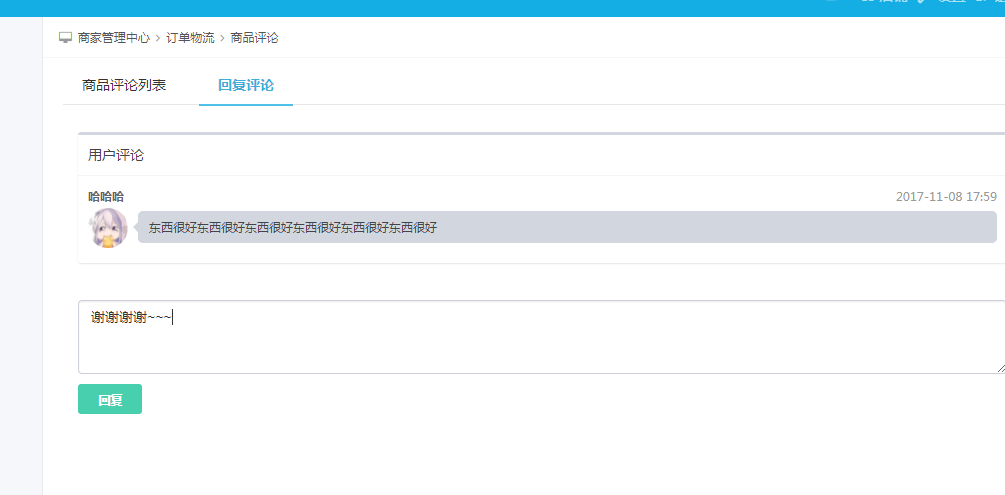Select the 回复评论 tab
This screenshot has width=1005, height=495.
[245, 86]
